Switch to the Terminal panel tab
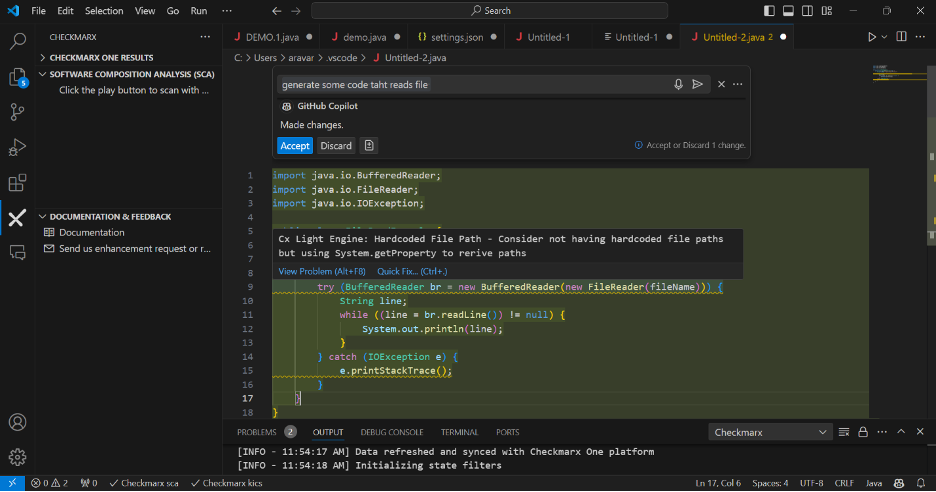This screenshot has width=936, height=492. pos(459,432)
